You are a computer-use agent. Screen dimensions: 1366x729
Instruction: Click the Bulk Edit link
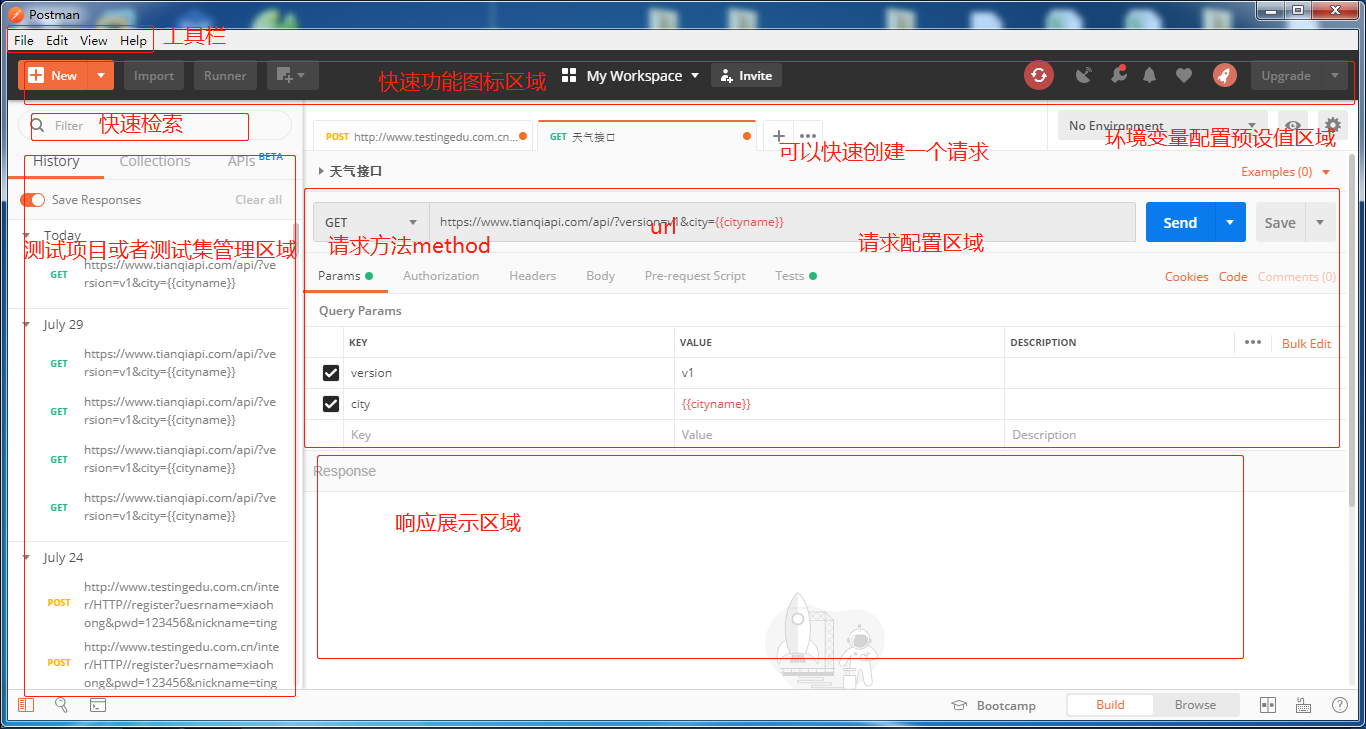tap(1307, 343)
